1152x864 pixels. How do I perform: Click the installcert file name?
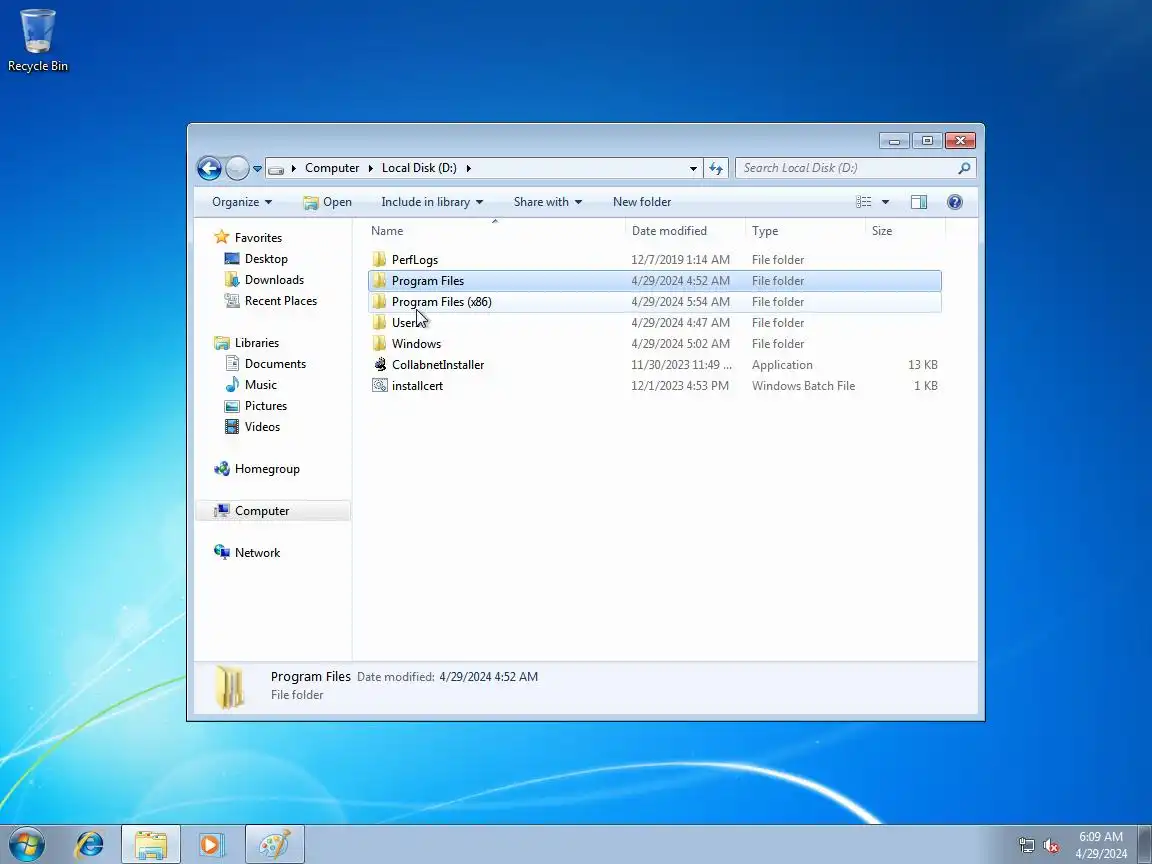[x=417, y=386]
